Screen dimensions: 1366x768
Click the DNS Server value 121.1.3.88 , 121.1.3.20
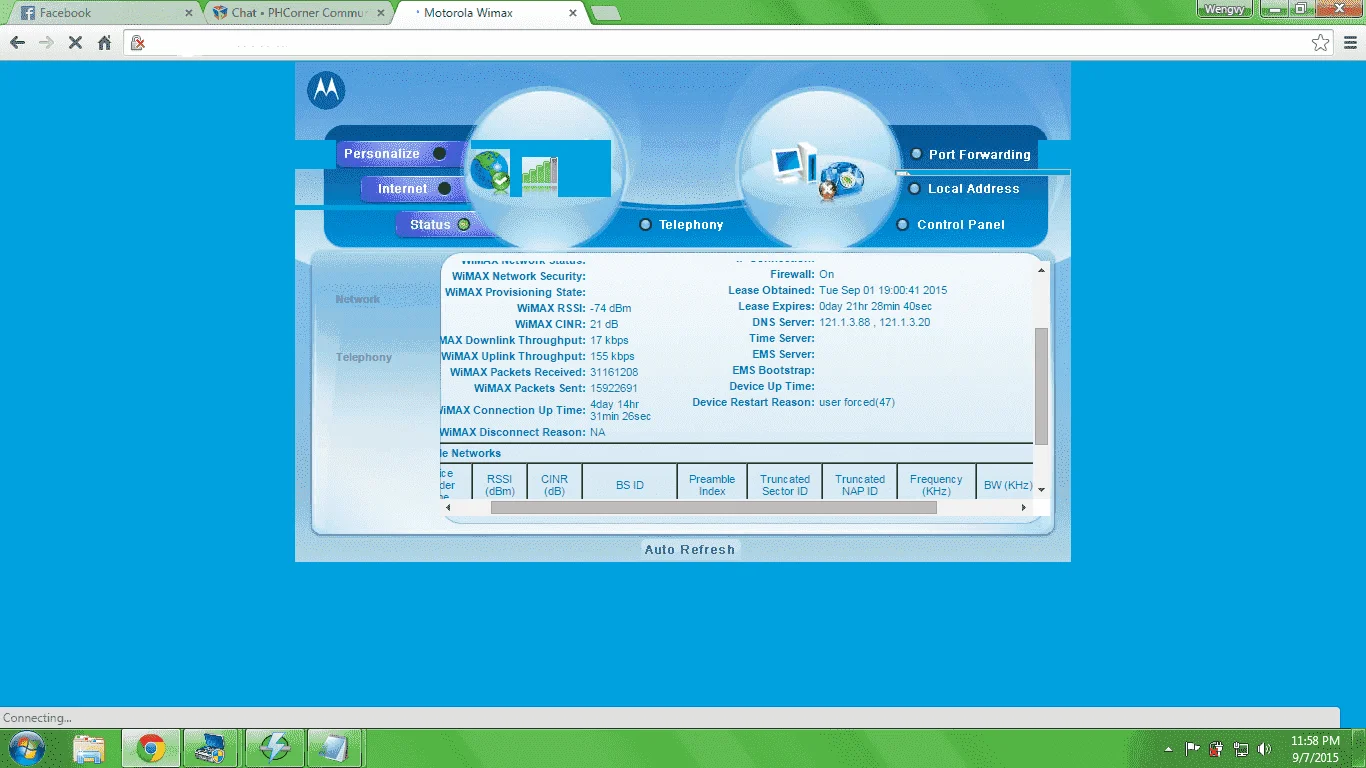tap(875, 322)
